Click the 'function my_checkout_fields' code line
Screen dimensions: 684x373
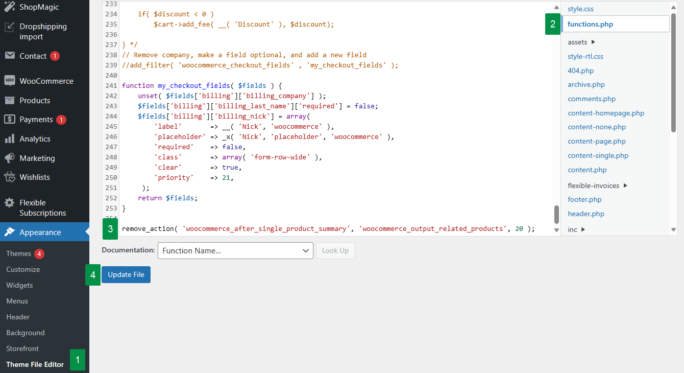pos(202,86)
